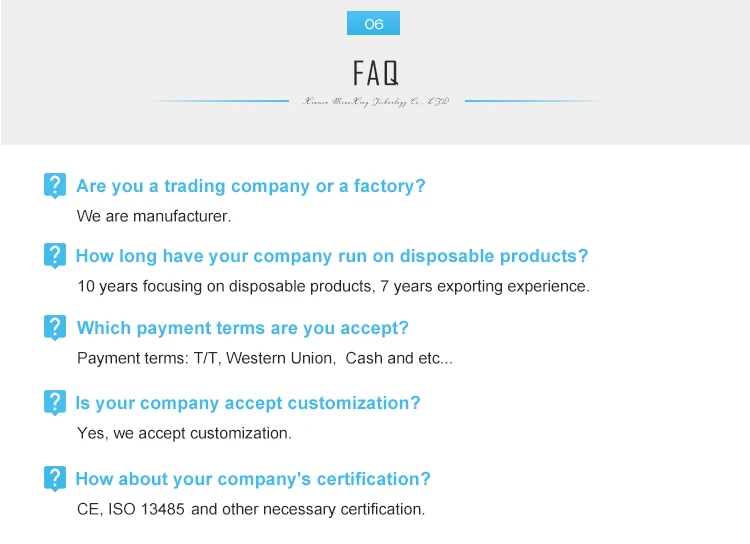Select 'Are you a trading company or a factory?' heading
The height and width of the screenshot is (544, 750).
coord(251,186)
